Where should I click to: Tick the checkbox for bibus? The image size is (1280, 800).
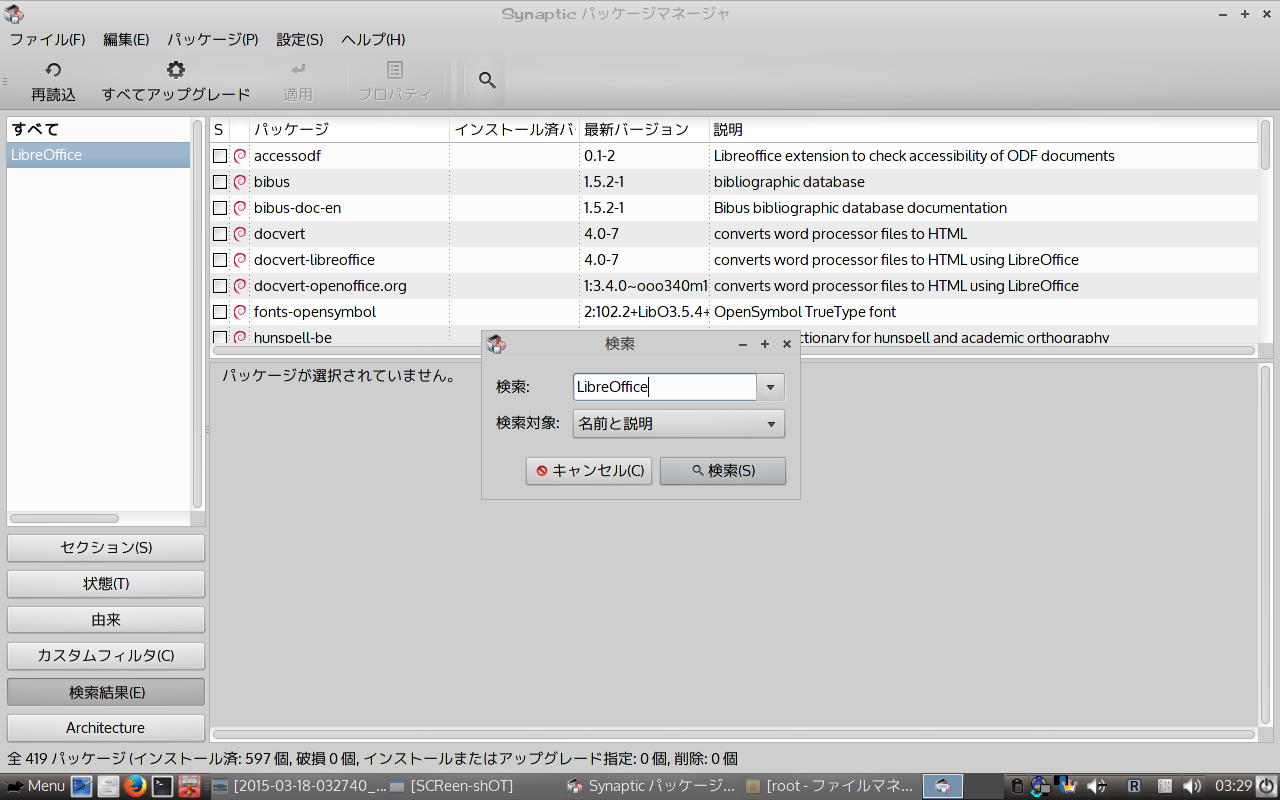pyautogui.click(x=220, y=182)
